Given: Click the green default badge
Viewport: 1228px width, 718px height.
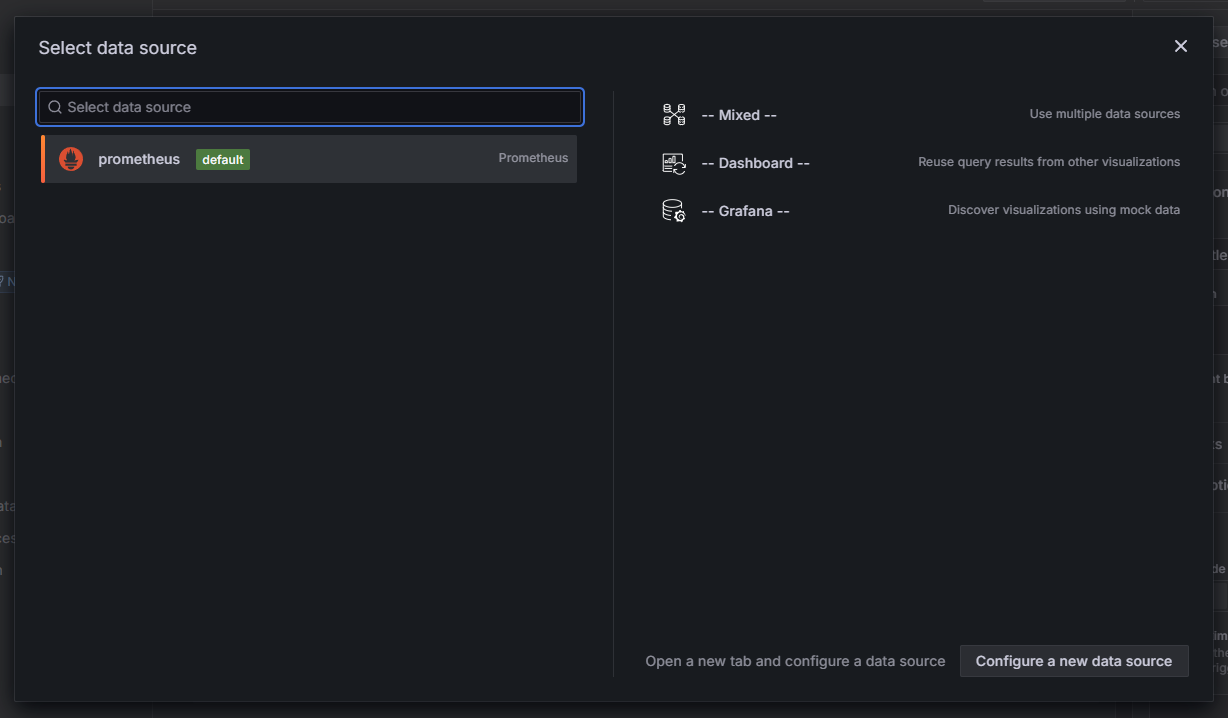Looking at the screenshot, I should point(223,159).
